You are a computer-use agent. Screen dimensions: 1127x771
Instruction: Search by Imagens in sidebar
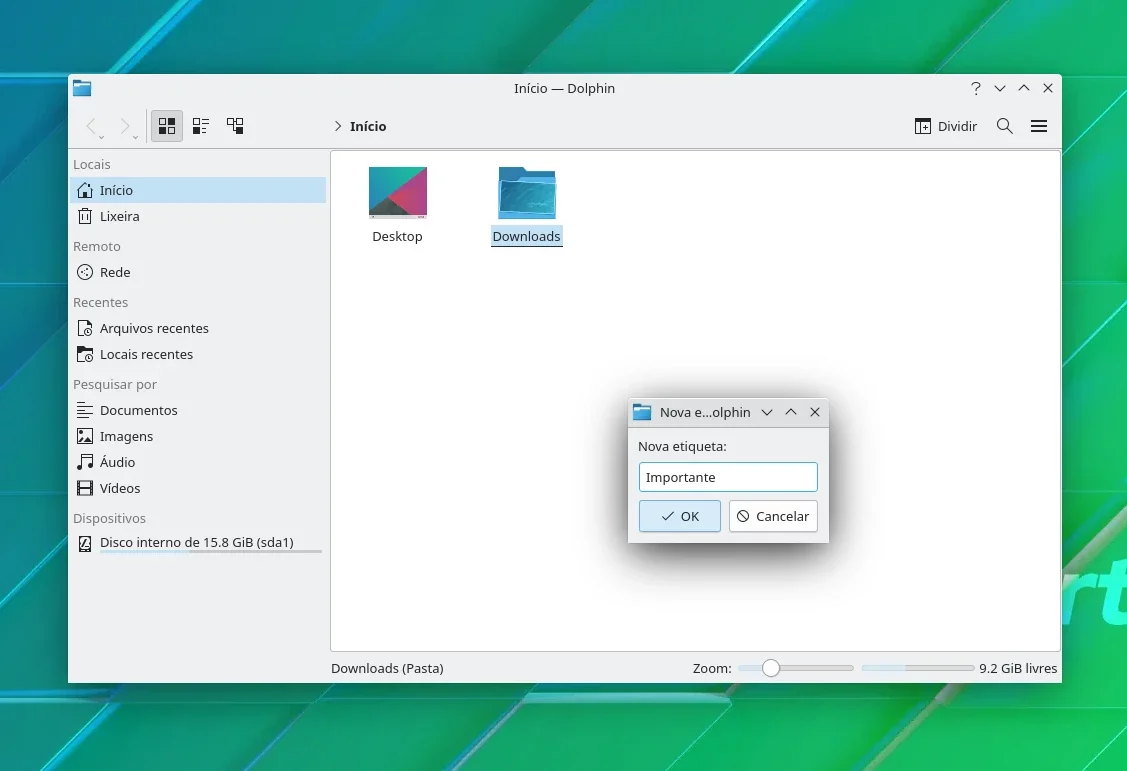tap(198, 436)
